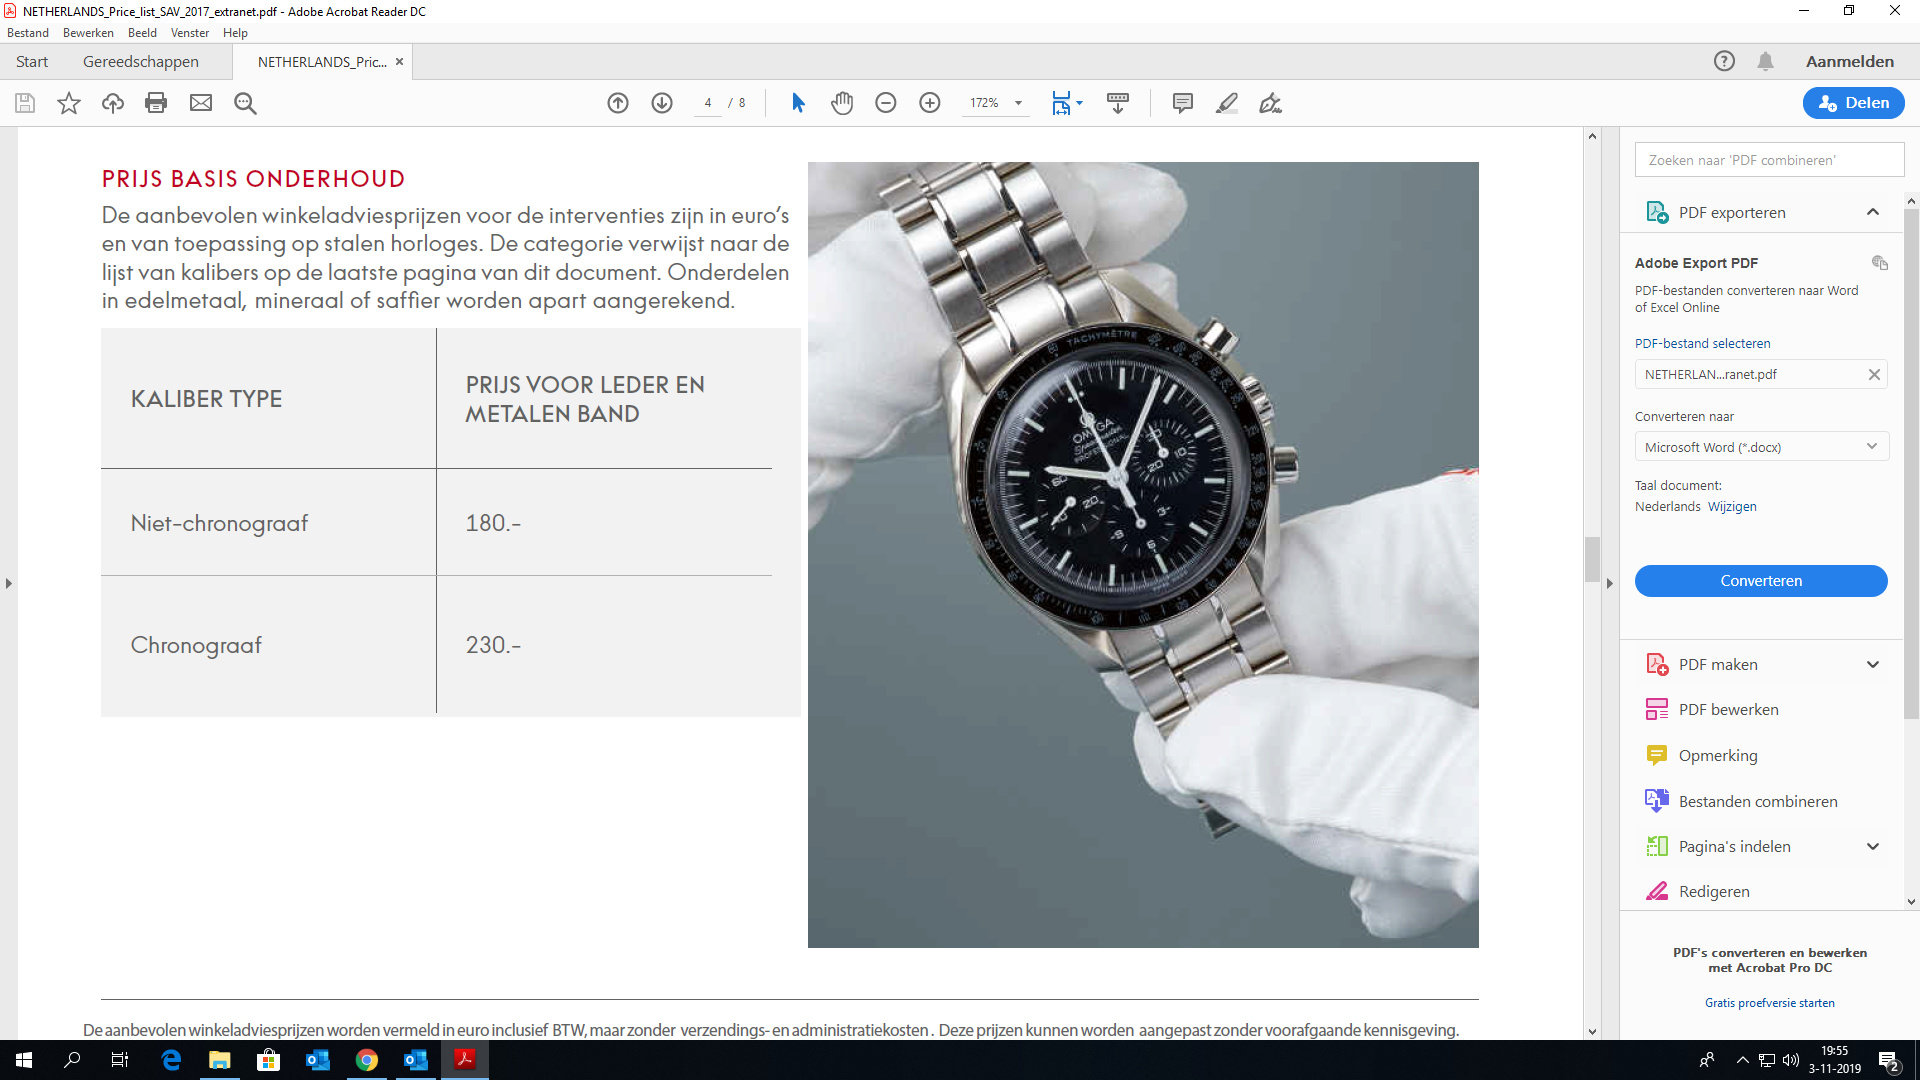The width and height of the screenshot is (1920, 1080).
Task: Open the Bewerken menu
Action: (88, 33)
